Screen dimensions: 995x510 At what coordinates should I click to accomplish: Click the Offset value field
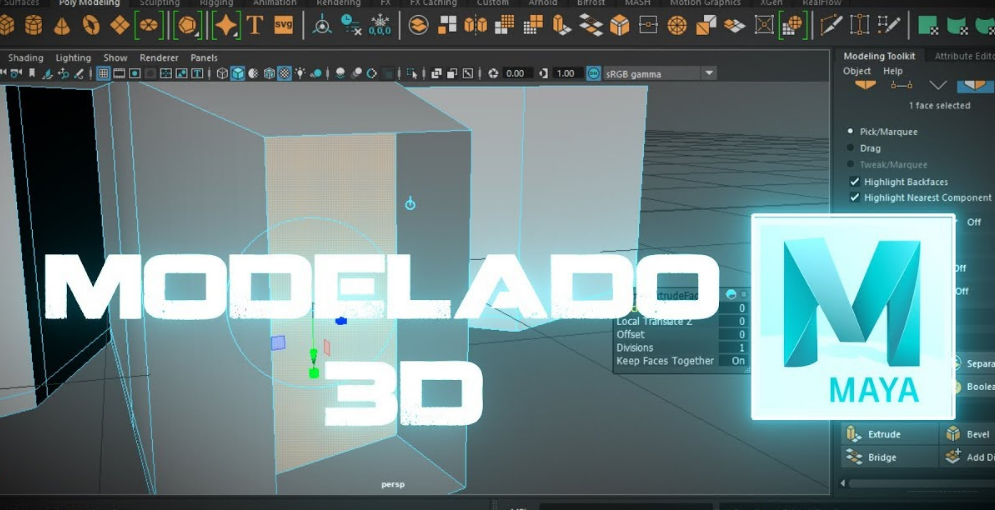[734, 334]
